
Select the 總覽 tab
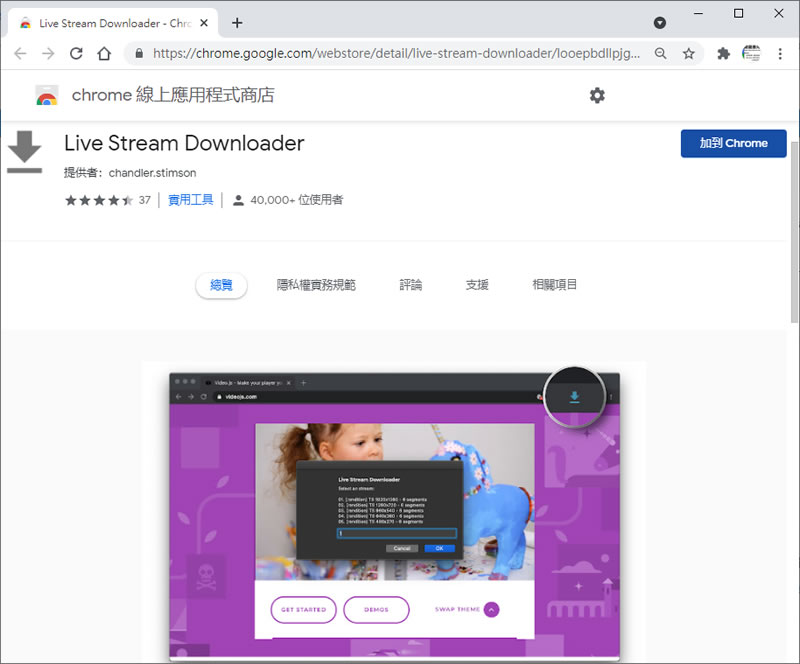coord(221,285)
